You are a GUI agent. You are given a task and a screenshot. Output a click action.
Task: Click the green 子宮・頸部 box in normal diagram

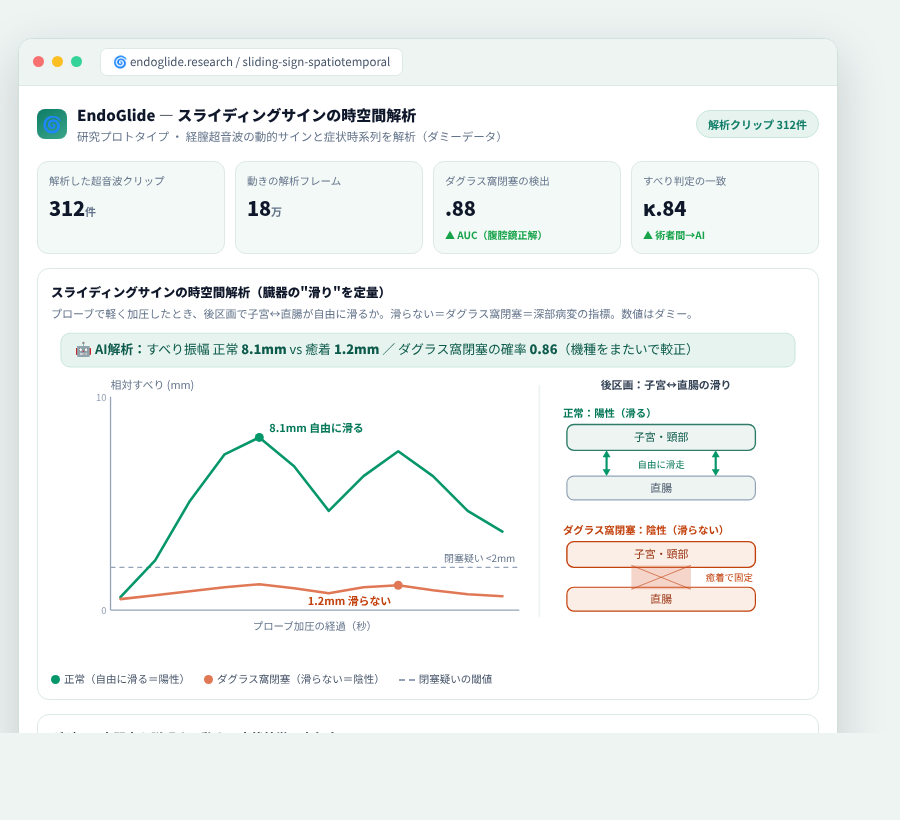tap(661, 437)
